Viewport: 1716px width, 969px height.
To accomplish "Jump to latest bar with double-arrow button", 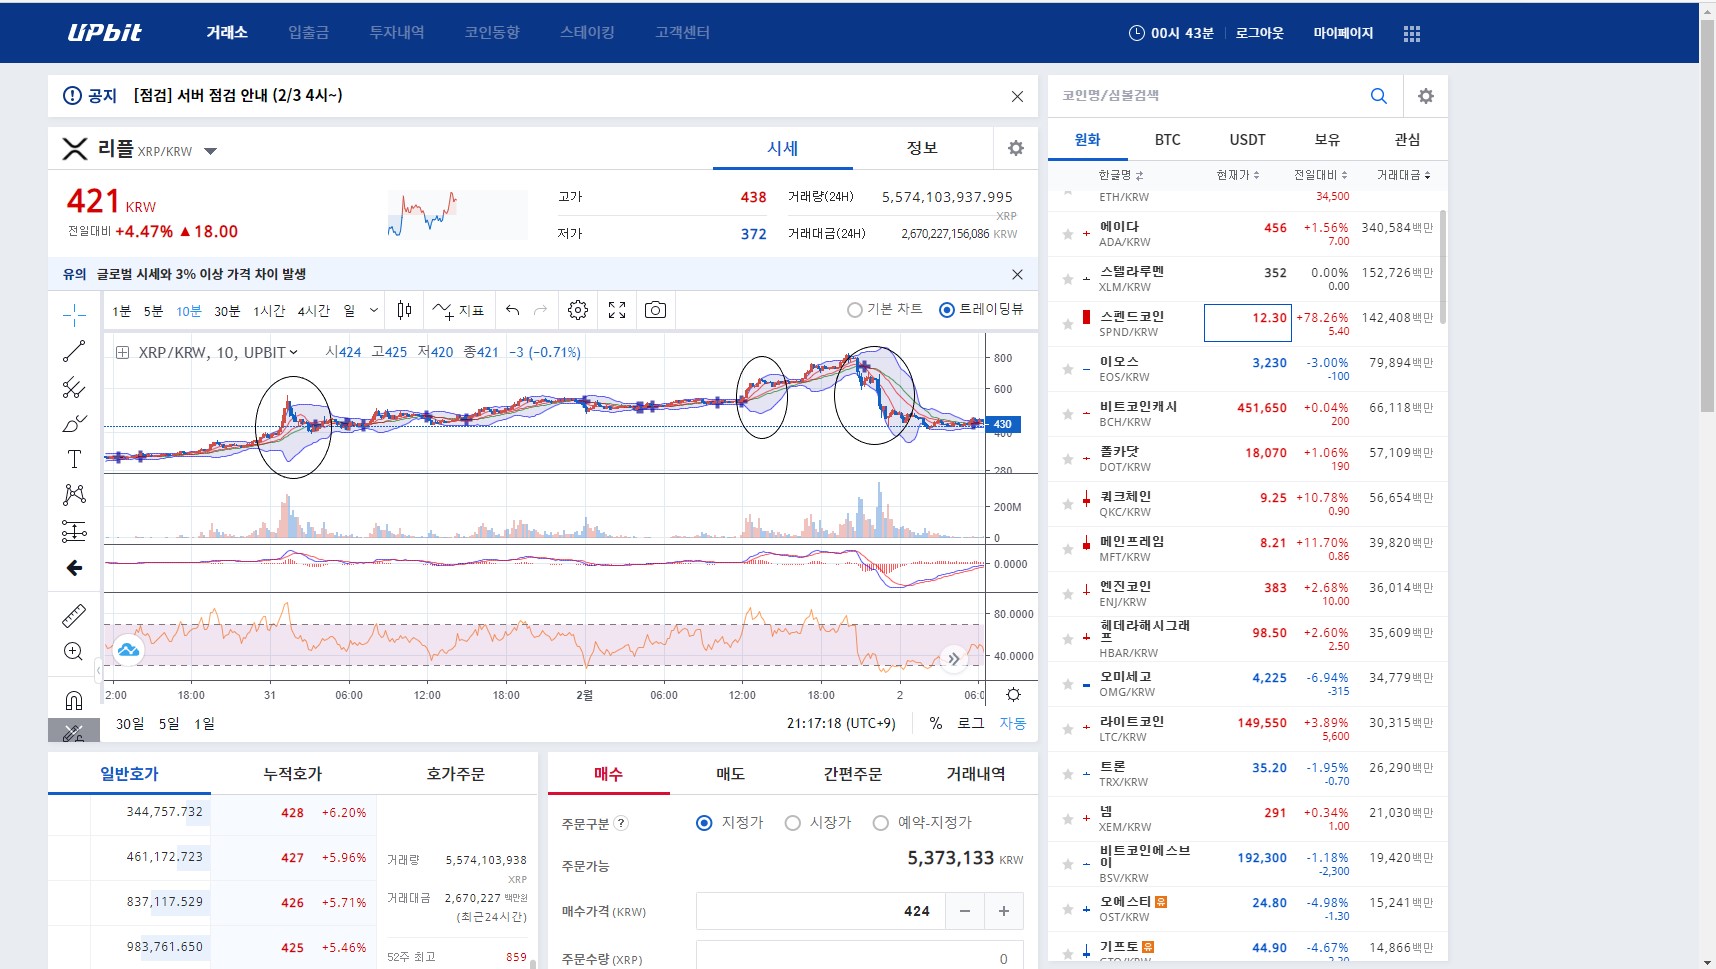I will [x=954, y=659].
